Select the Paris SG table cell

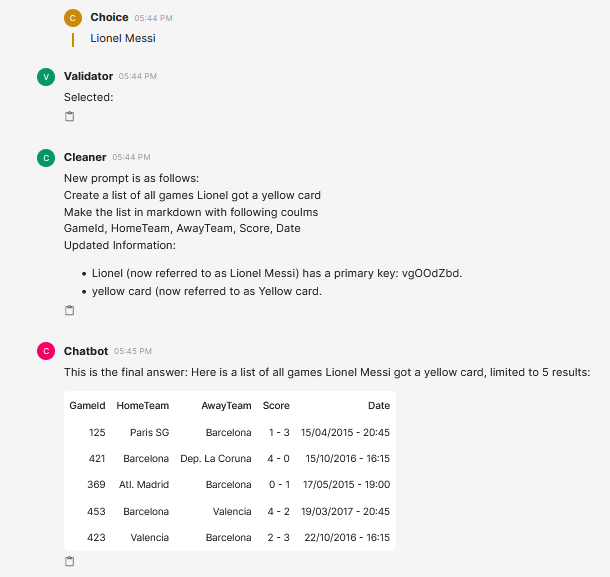click(x=149, y=432)
